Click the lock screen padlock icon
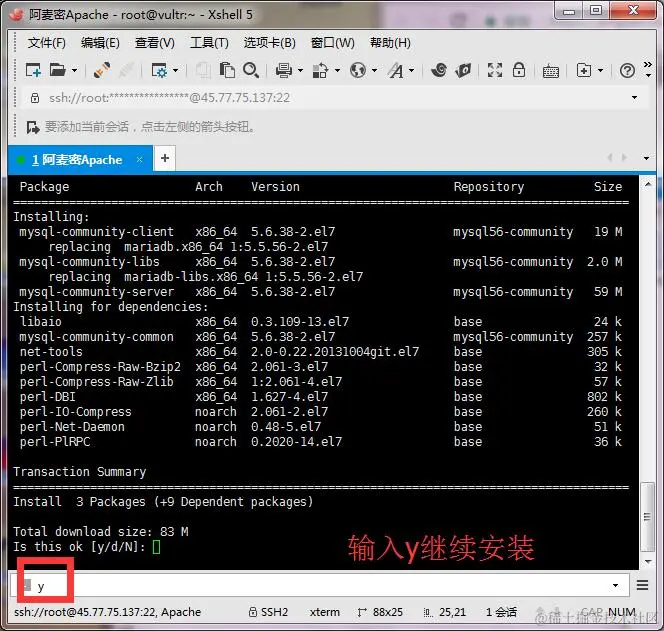664x631 pixels. click(519, 70)
